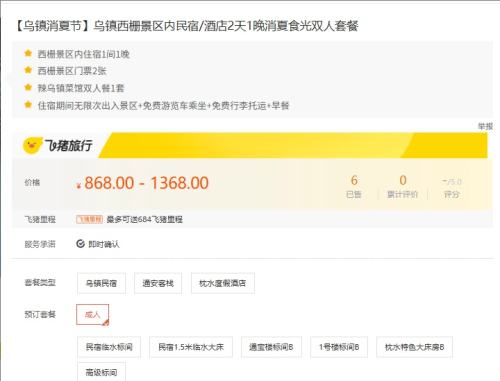Click the 已售 sold count of 6
Image resolution: width=500 pixels, height=381 pixels.
click(354, 187)
